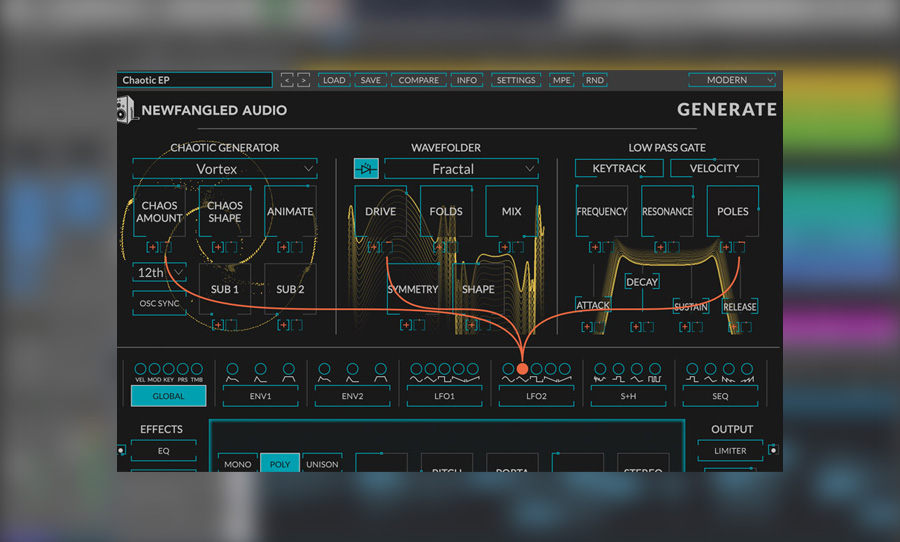
Task: Click the previous preset arrow
Action: pyautogui.click(x=286, y=80)
